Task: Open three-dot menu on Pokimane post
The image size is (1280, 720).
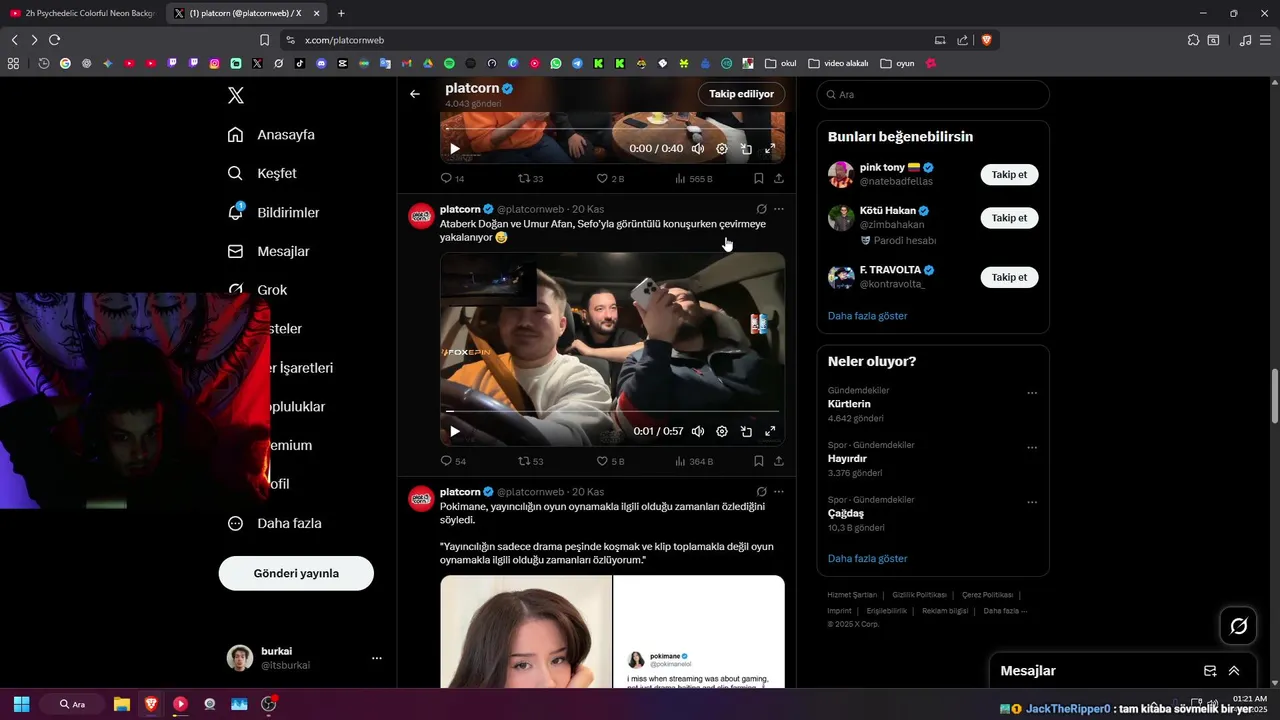Action: 779,492
